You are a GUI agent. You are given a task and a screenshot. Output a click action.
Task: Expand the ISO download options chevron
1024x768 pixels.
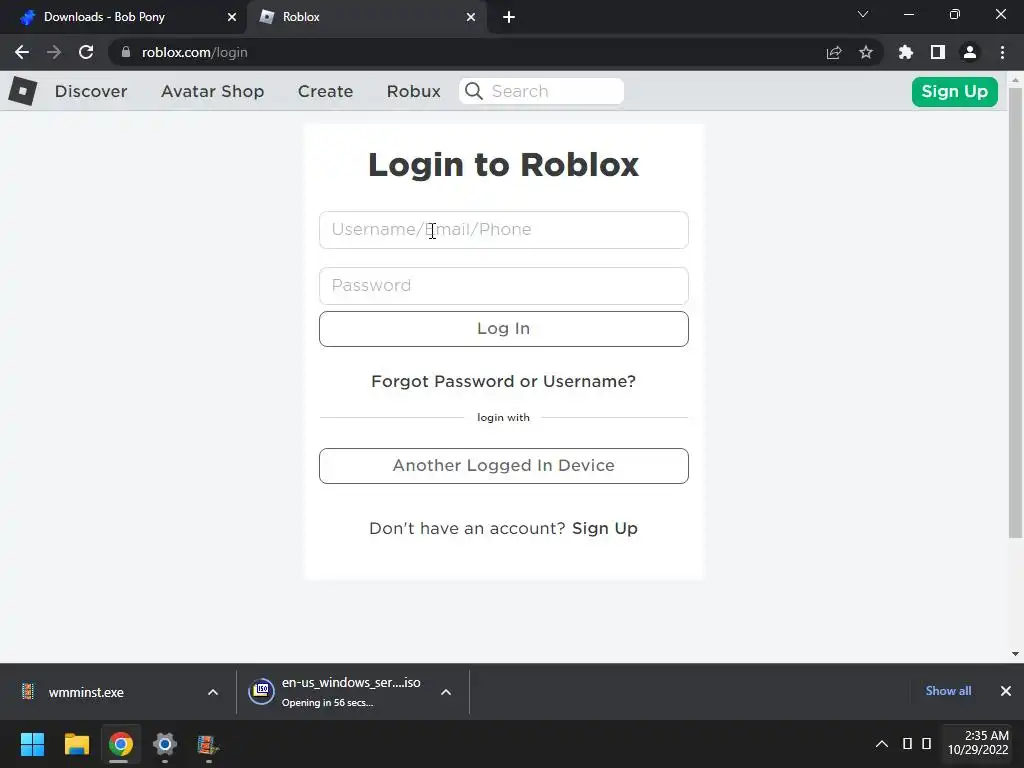click(446, 692)
